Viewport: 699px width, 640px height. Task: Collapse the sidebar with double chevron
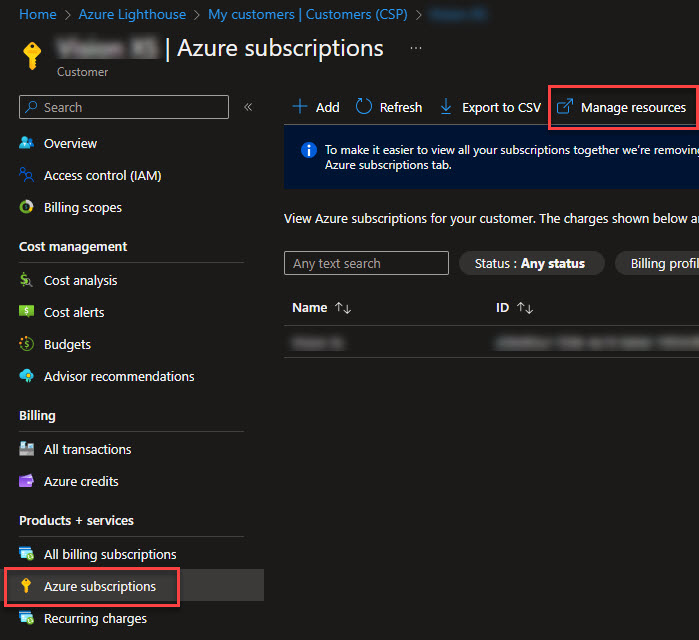[248, 107]
